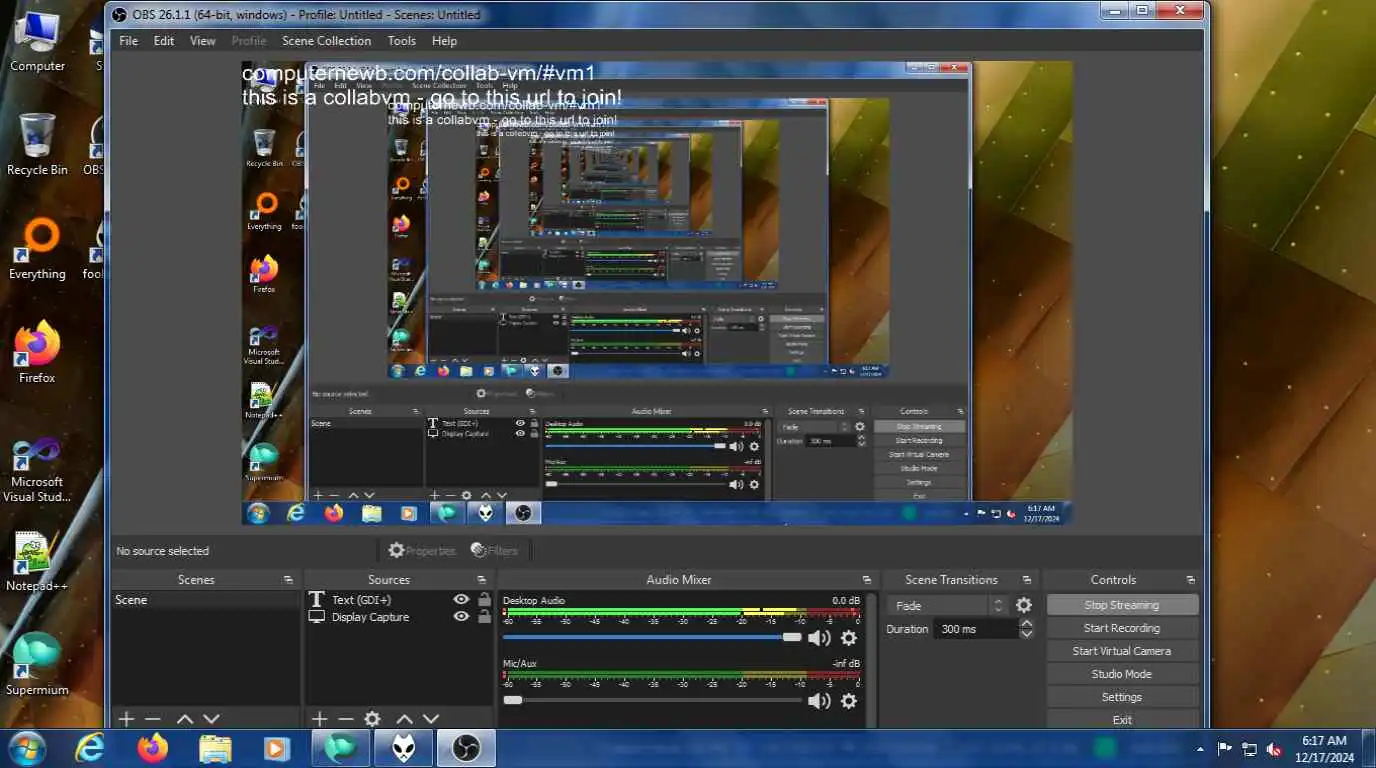The height and width of the screenshot is (768, 1376).
Task: Pop out the Controls dock
Action: [1190, 580]
